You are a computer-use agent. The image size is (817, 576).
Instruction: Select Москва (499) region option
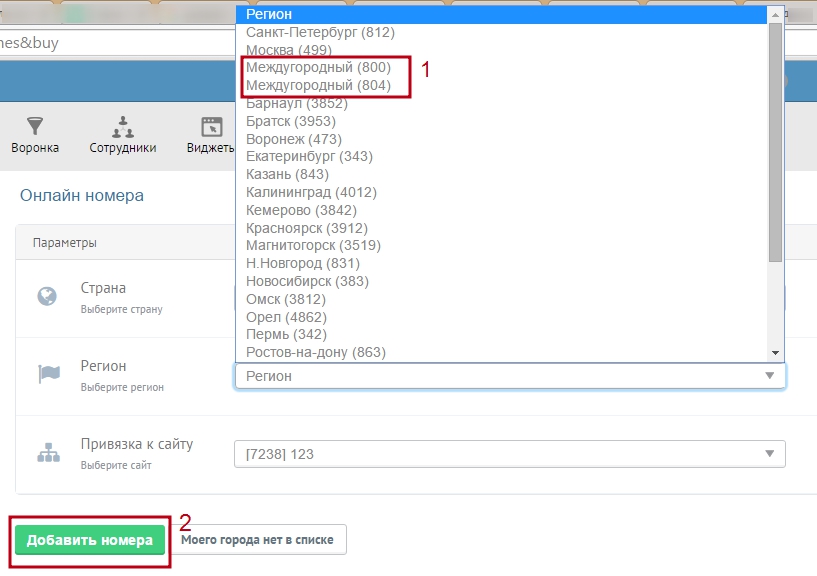pos(502,50)
